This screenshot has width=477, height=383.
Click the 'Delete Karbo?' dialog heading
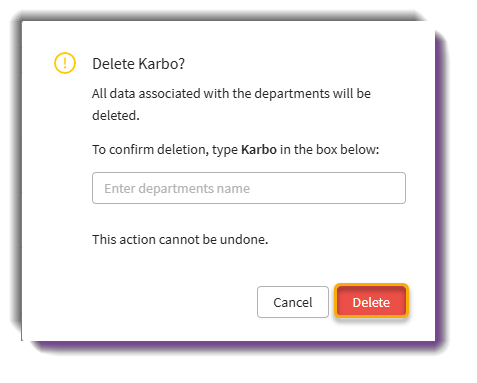(138, 64)
